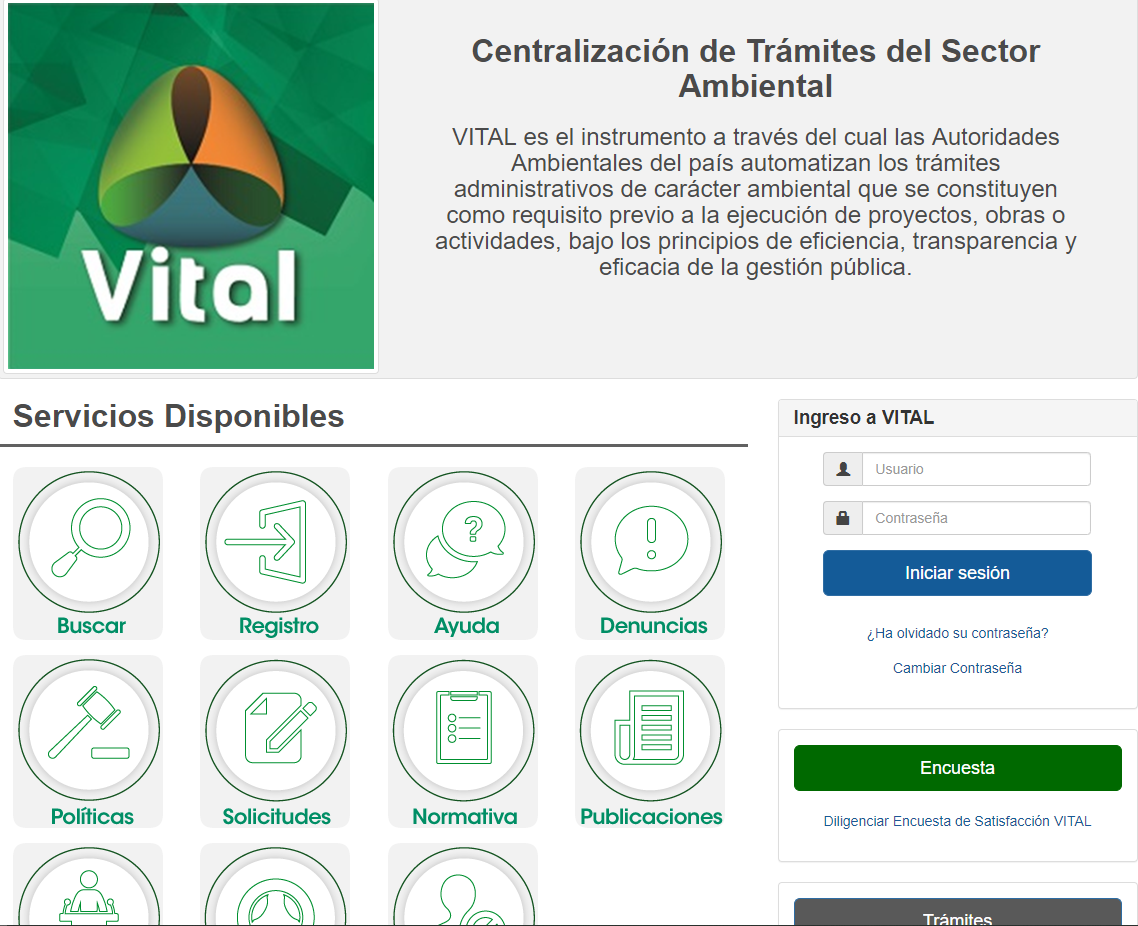Focus the Contraseña password field
This screenshot has width=1138, height=926.
pyautogui.click(x=976, y=518)
